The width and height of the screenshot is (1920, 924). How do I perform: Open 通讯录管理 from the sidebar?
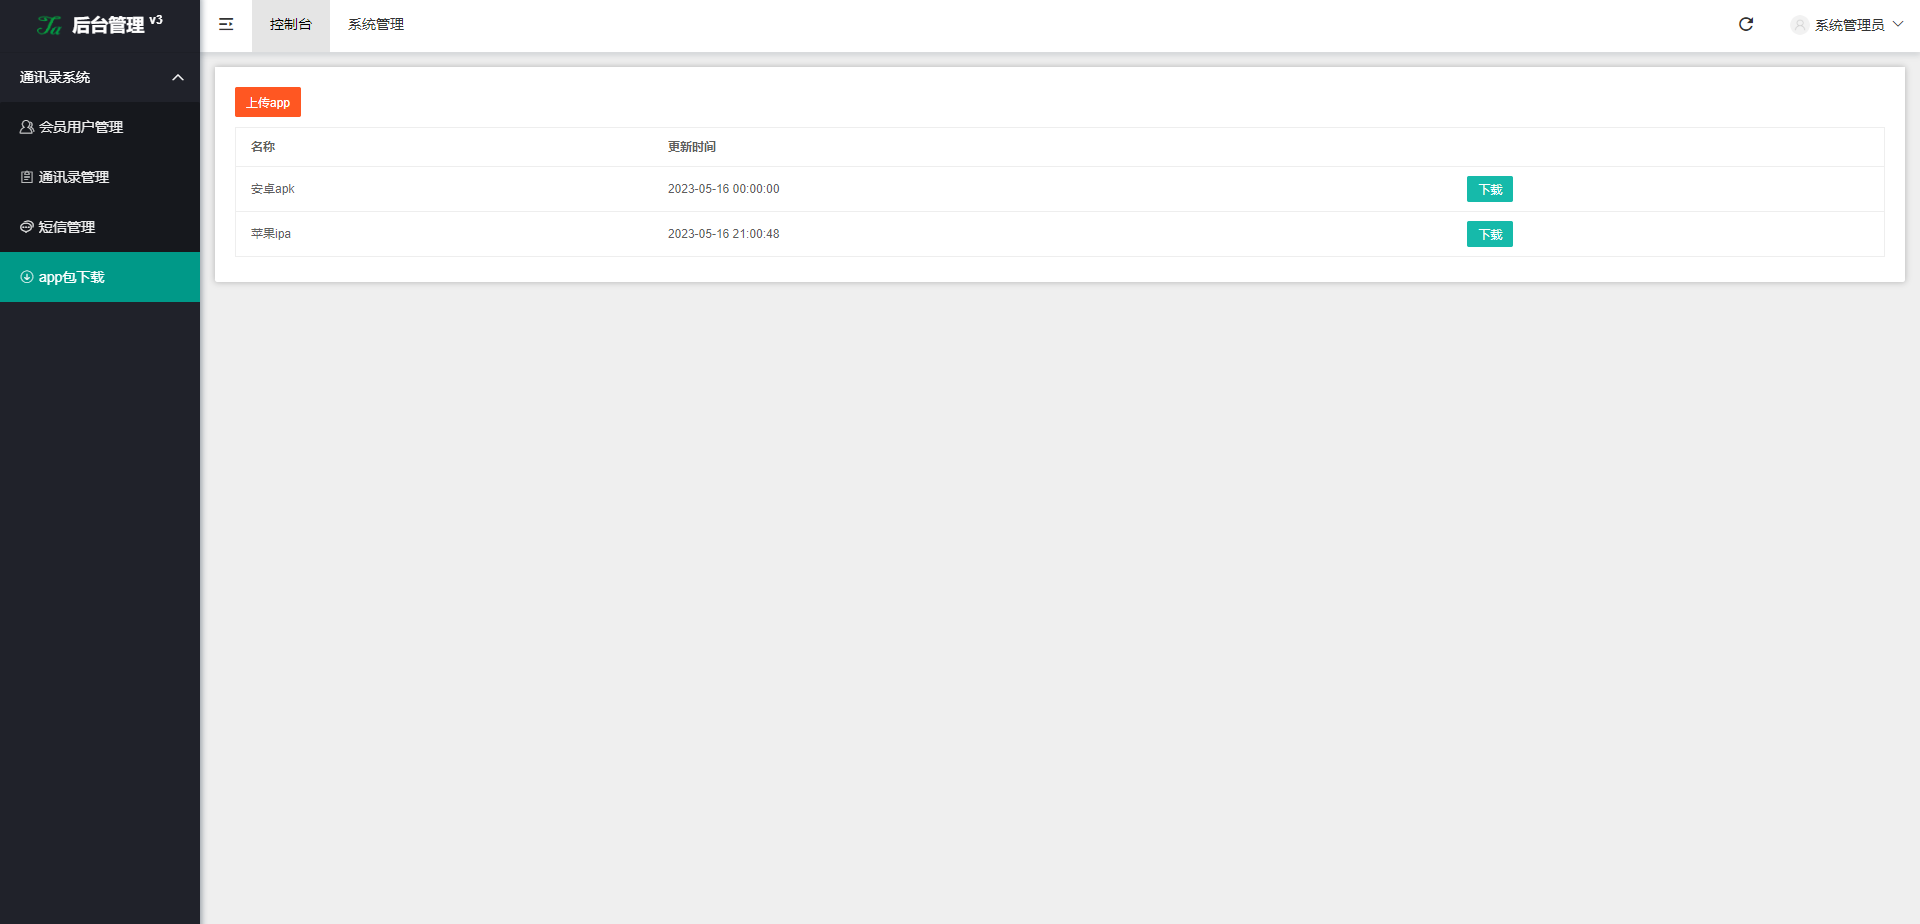(73, 177)
